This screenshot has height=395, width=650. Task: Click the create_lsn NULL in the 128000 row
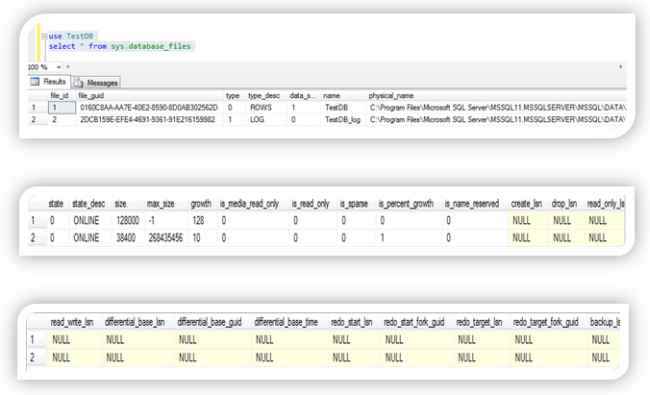521,221
